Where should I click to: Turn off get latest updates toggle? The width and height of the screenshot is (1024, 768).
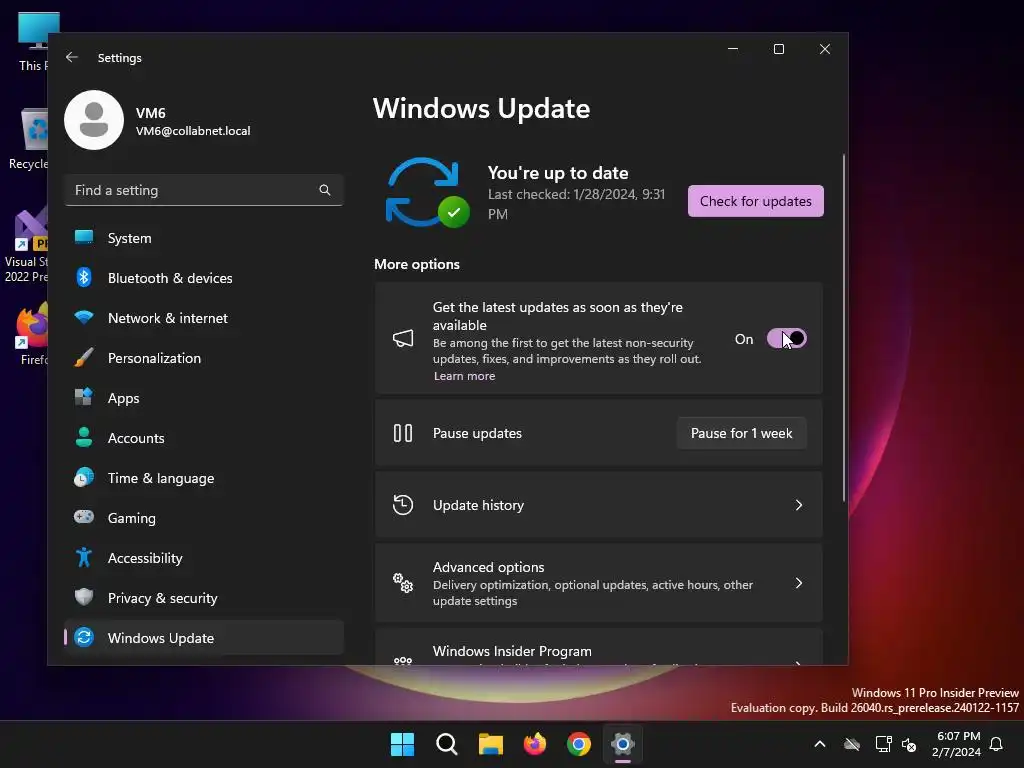coord(786,338)
